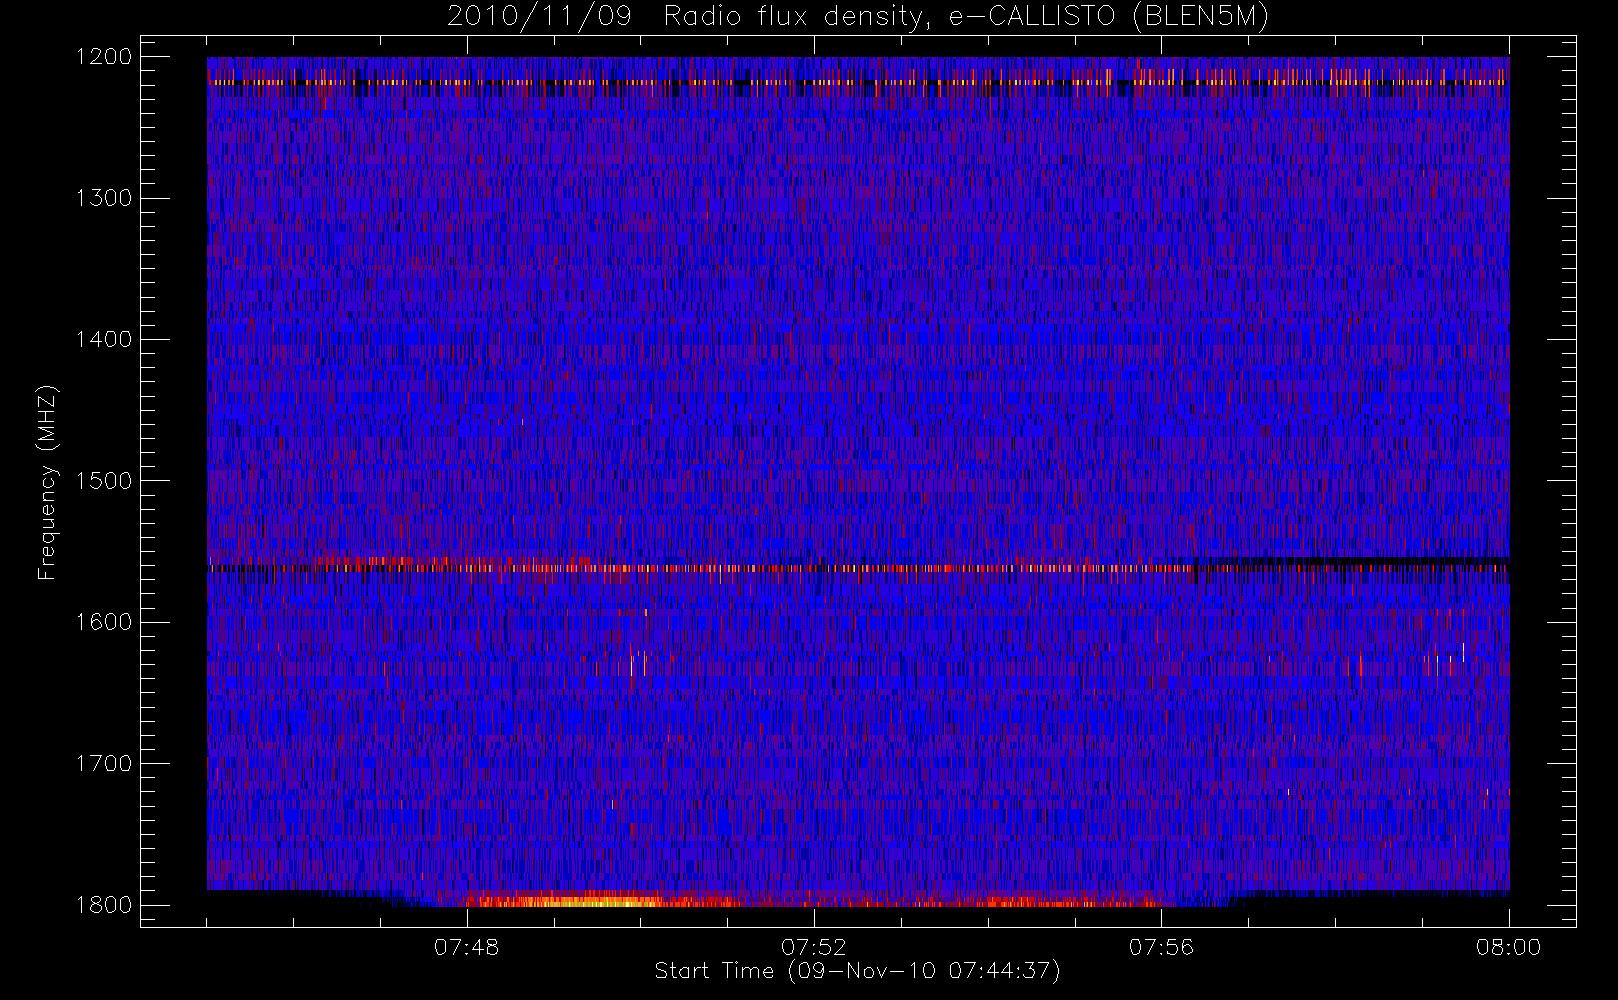Click the 08:00 time tick label
This screenshot has height=1000, width=1618.
click(x=1508, y=947)
